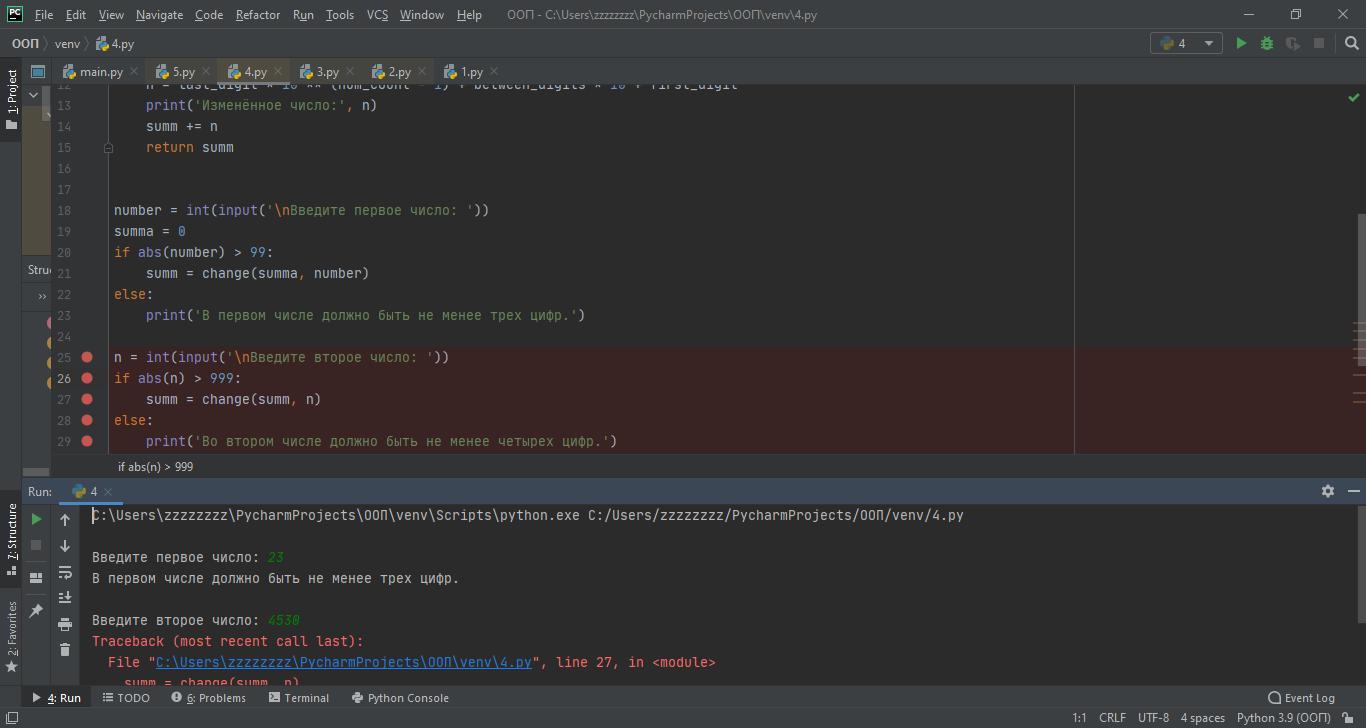Change line separator CRLF in status bar
The image size is (1366, 728).
[1112, 717]
